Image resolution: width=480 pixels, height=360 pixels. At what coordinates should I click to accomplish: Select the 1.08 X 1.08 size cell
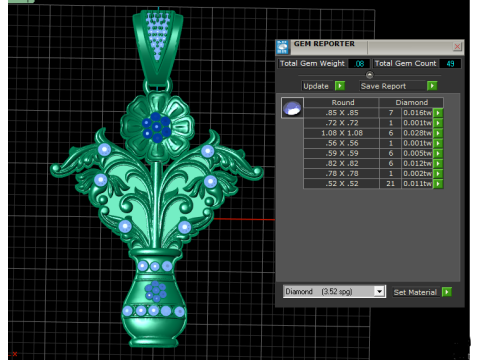coord(342,133)
